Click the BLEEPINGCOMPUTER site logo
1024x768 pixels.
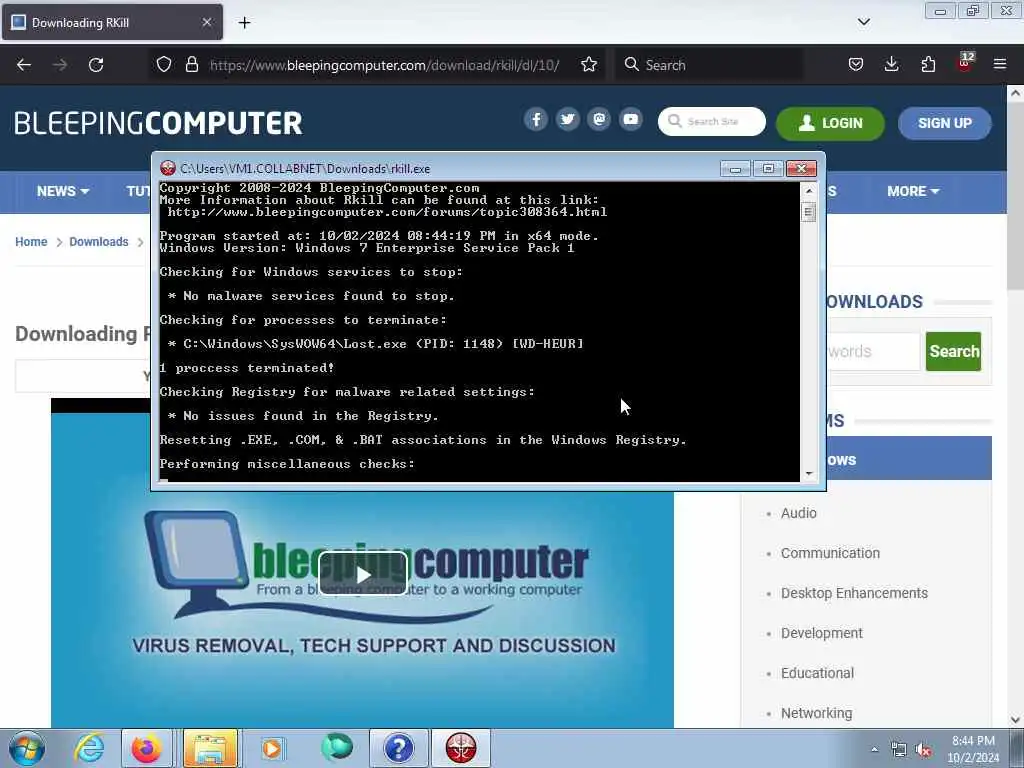158,123
